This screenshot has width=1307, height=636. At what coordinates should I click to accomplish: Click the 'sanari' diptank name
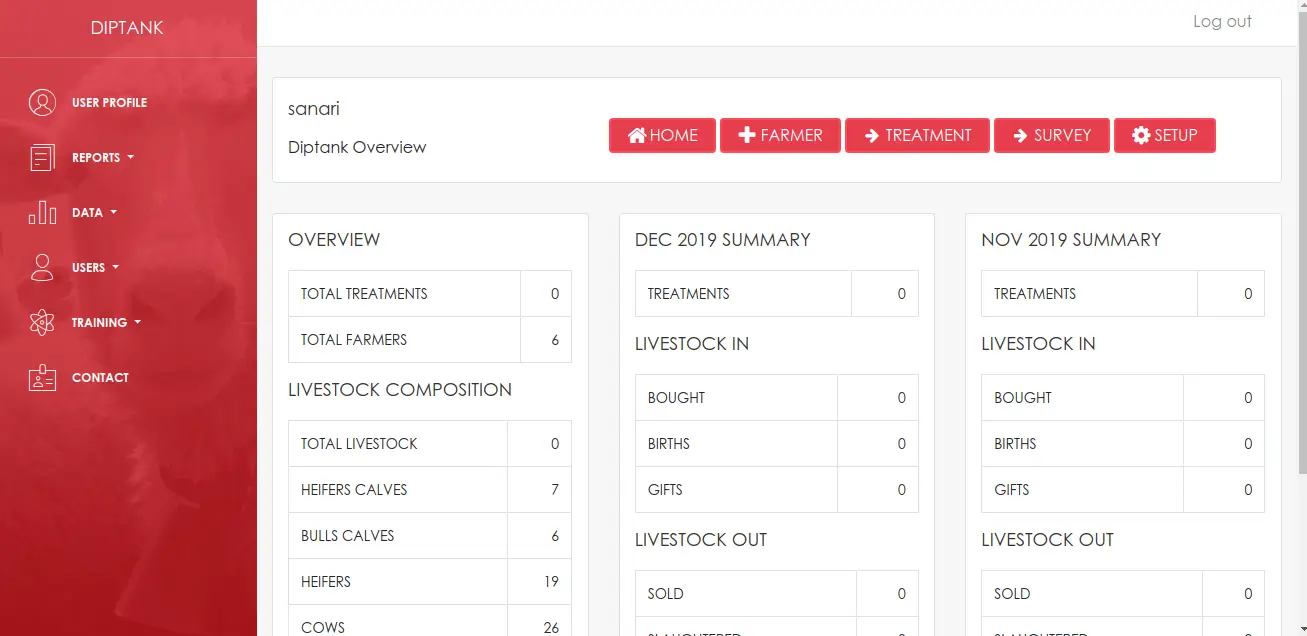click(314, 109)
